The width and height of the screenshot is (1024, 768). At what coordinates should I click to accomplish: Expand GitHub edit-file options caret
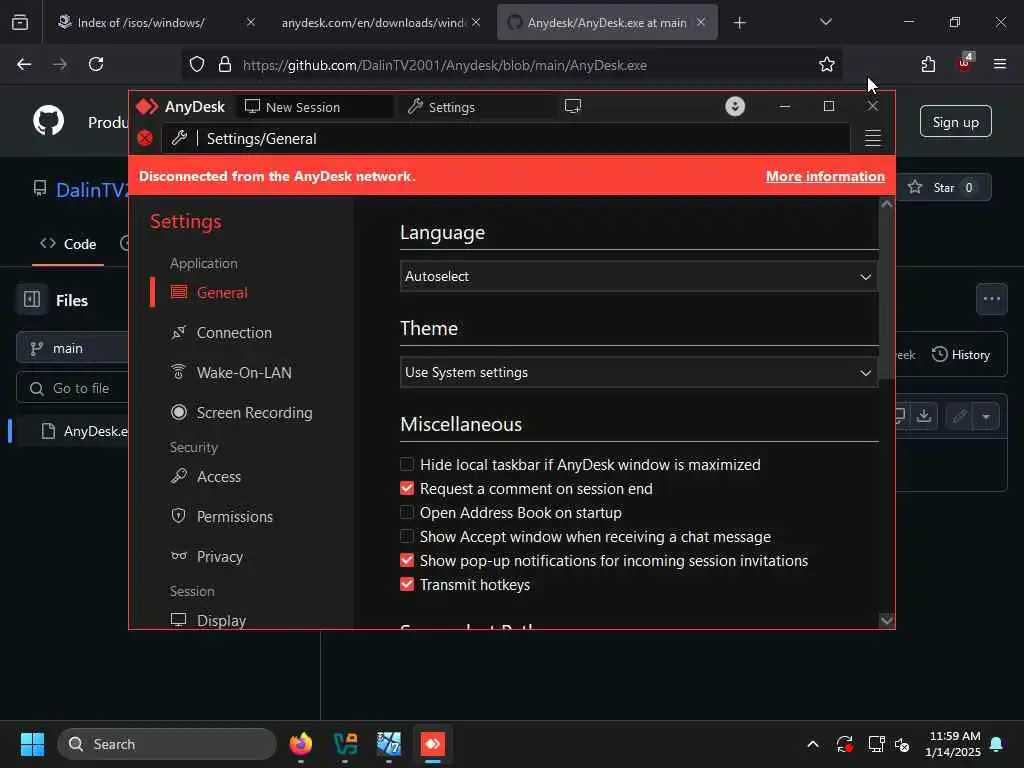(985, 415)
